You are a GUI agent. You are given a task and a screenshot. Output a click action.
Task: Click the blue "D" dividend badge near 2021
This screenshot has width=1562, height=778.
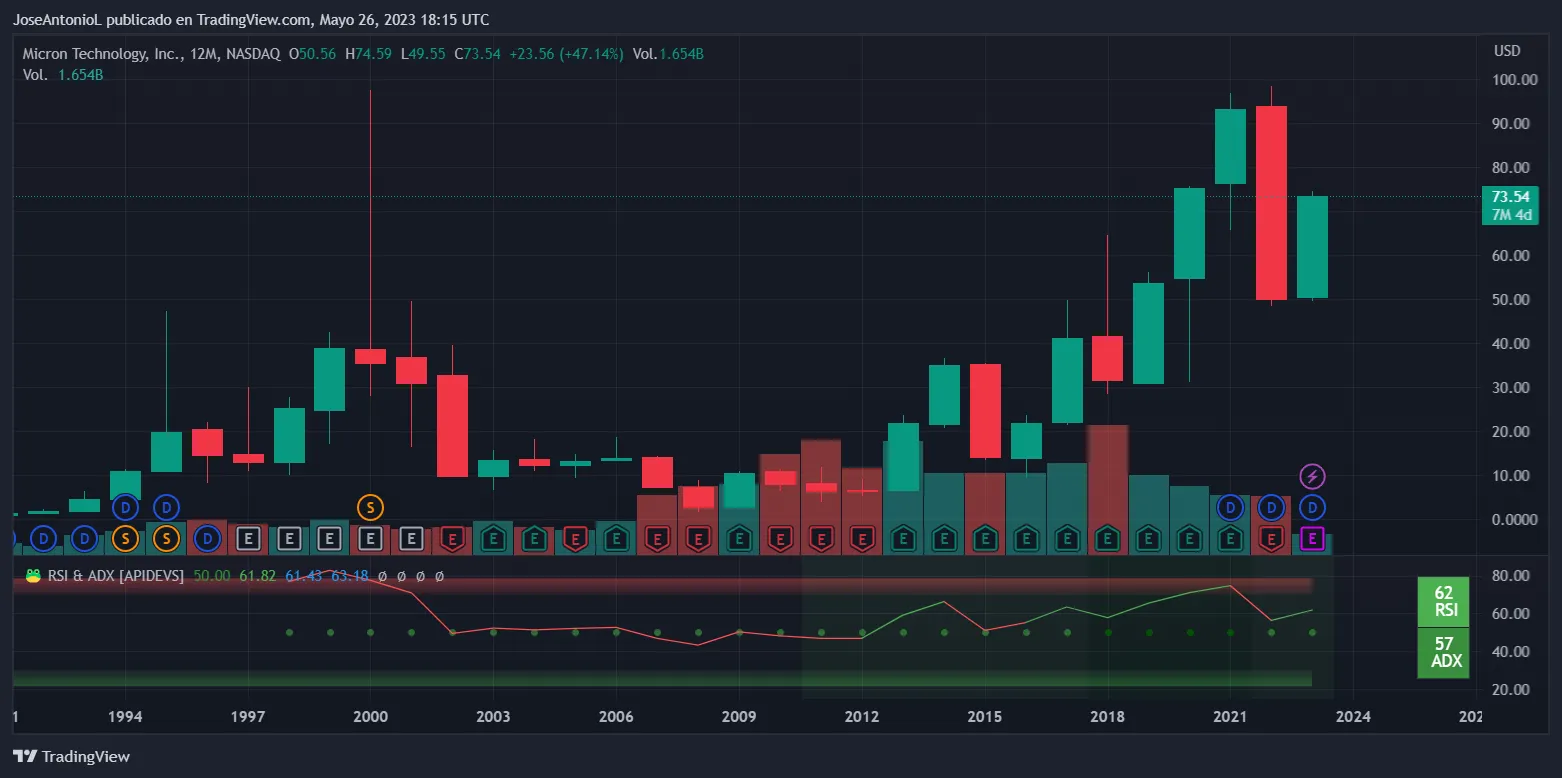[1230, 508]
